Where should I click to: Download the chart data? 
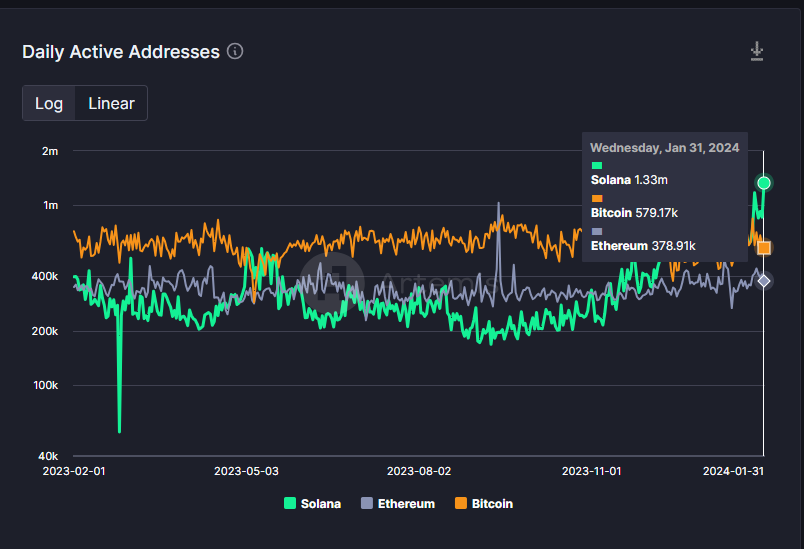click(757, 51)
